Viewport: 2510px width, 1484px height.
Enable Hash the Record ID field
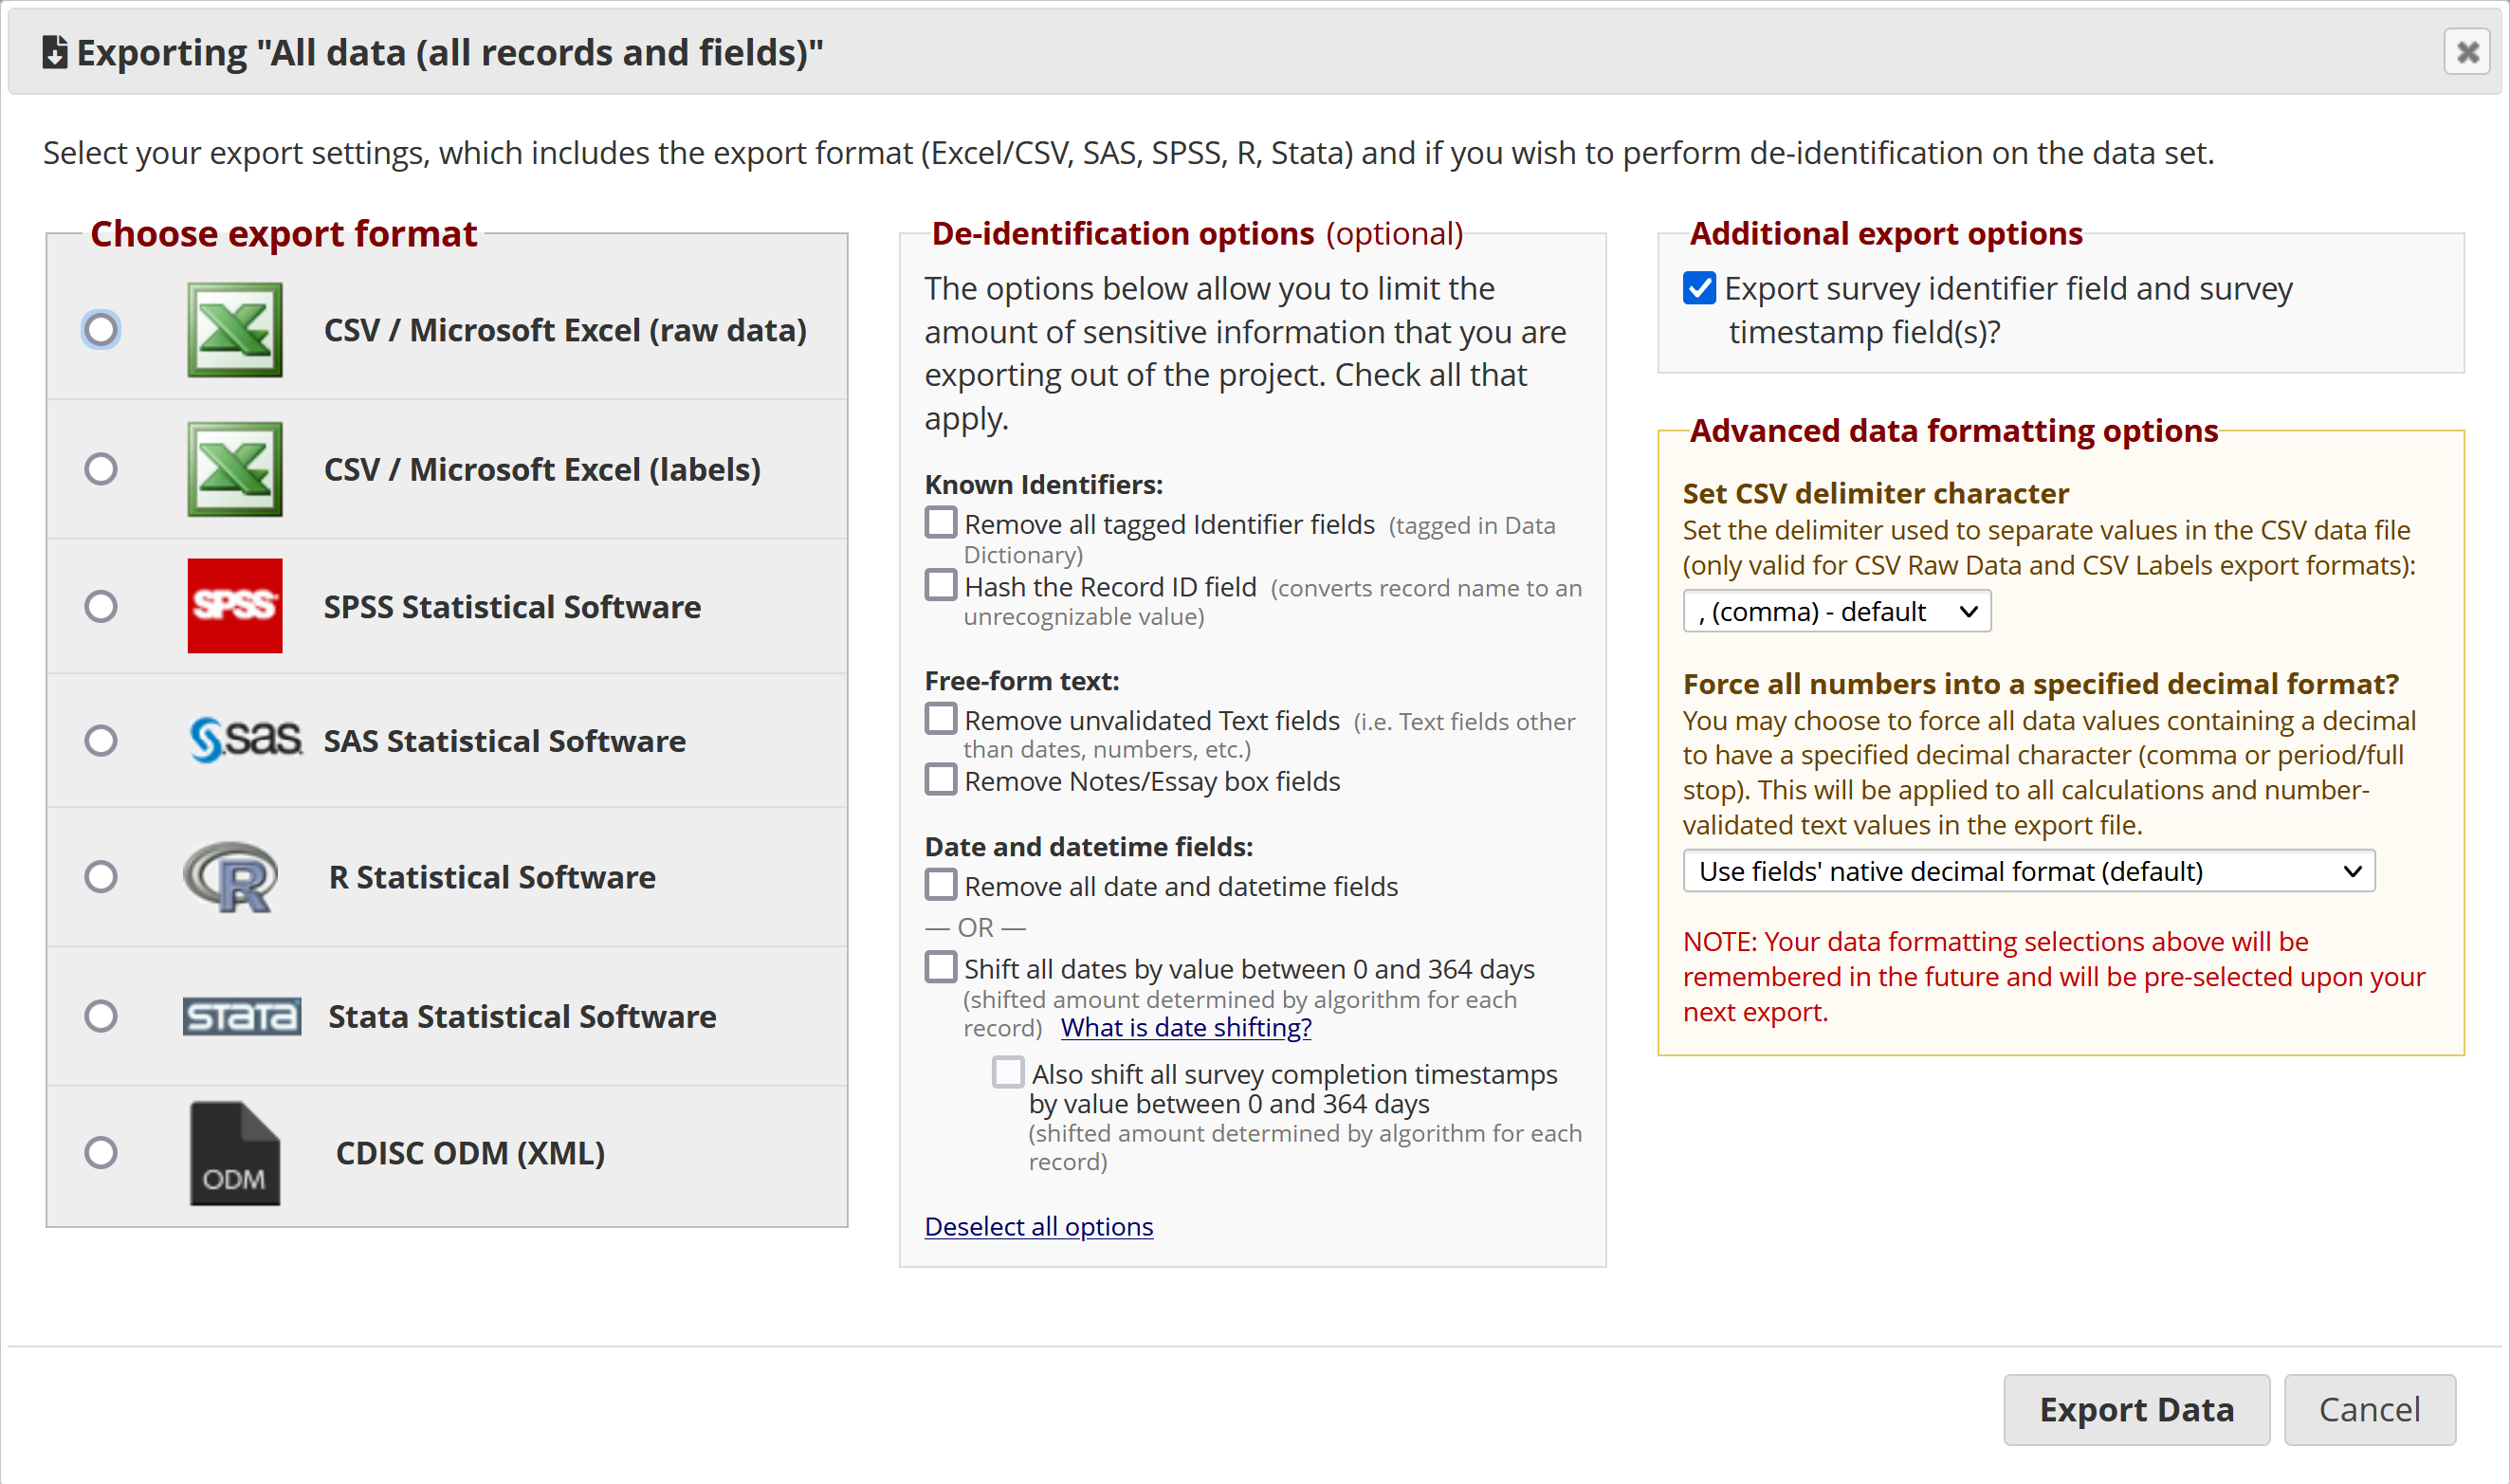(941, 584)
